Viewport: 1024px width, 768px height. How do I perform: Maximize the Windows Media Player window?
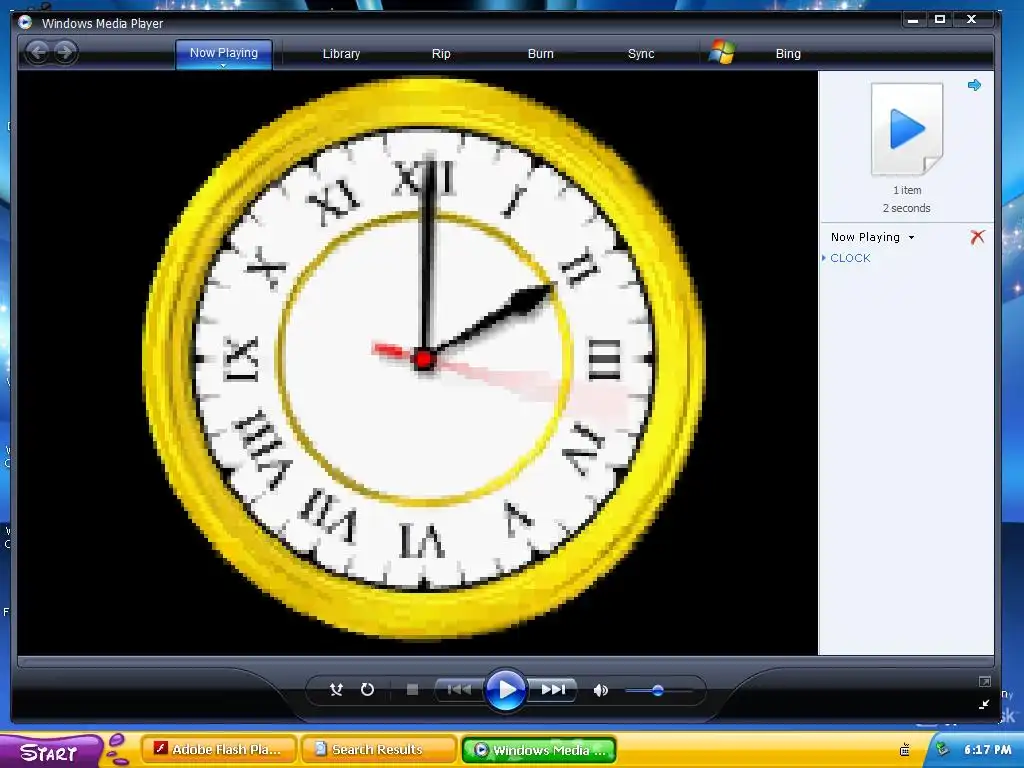coord(940,20)
